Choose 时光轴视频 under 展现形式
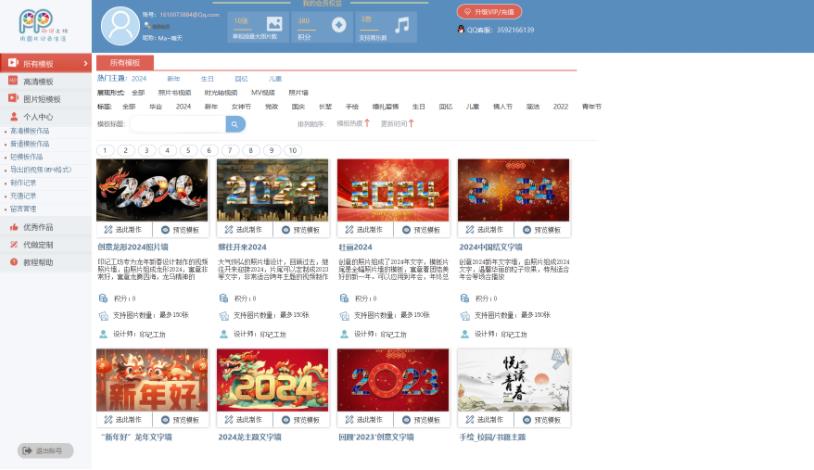 [x=221, y=92]
